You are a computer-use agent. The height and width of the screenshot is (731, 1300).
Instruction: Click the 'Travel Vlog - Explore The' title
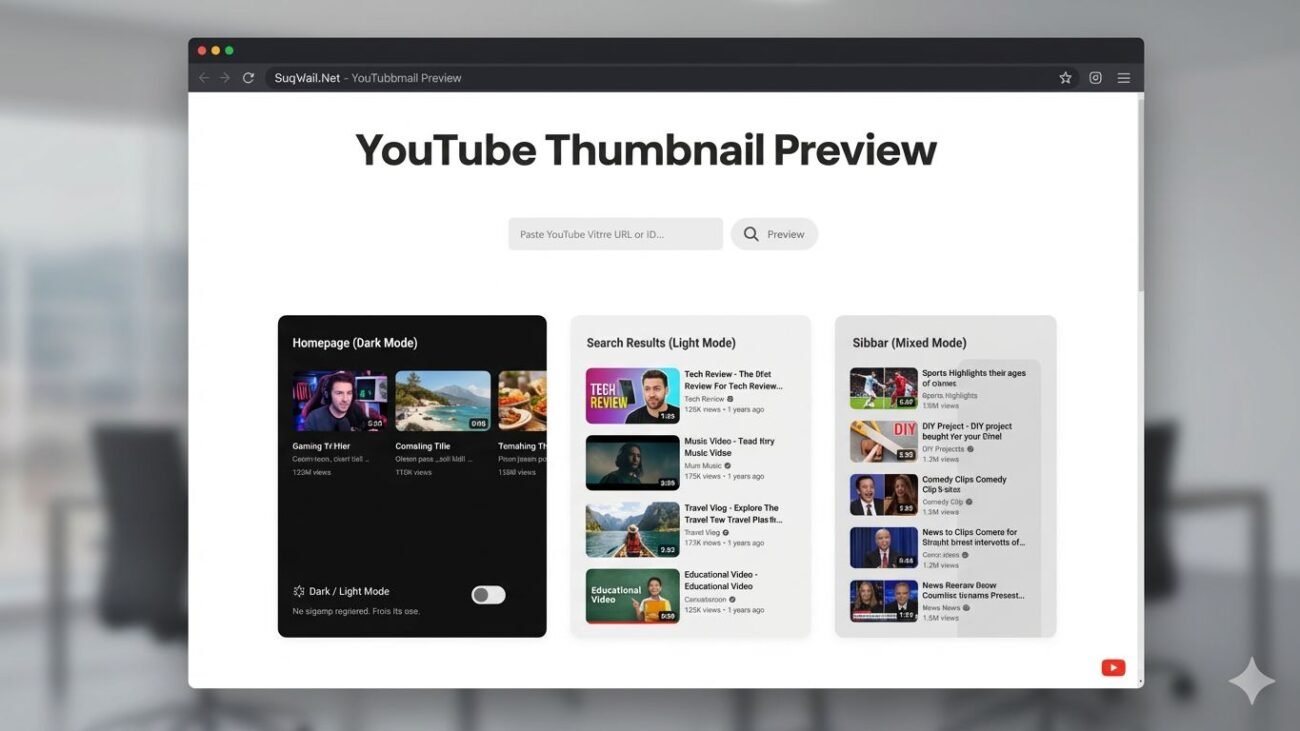[x=733, y=514]
